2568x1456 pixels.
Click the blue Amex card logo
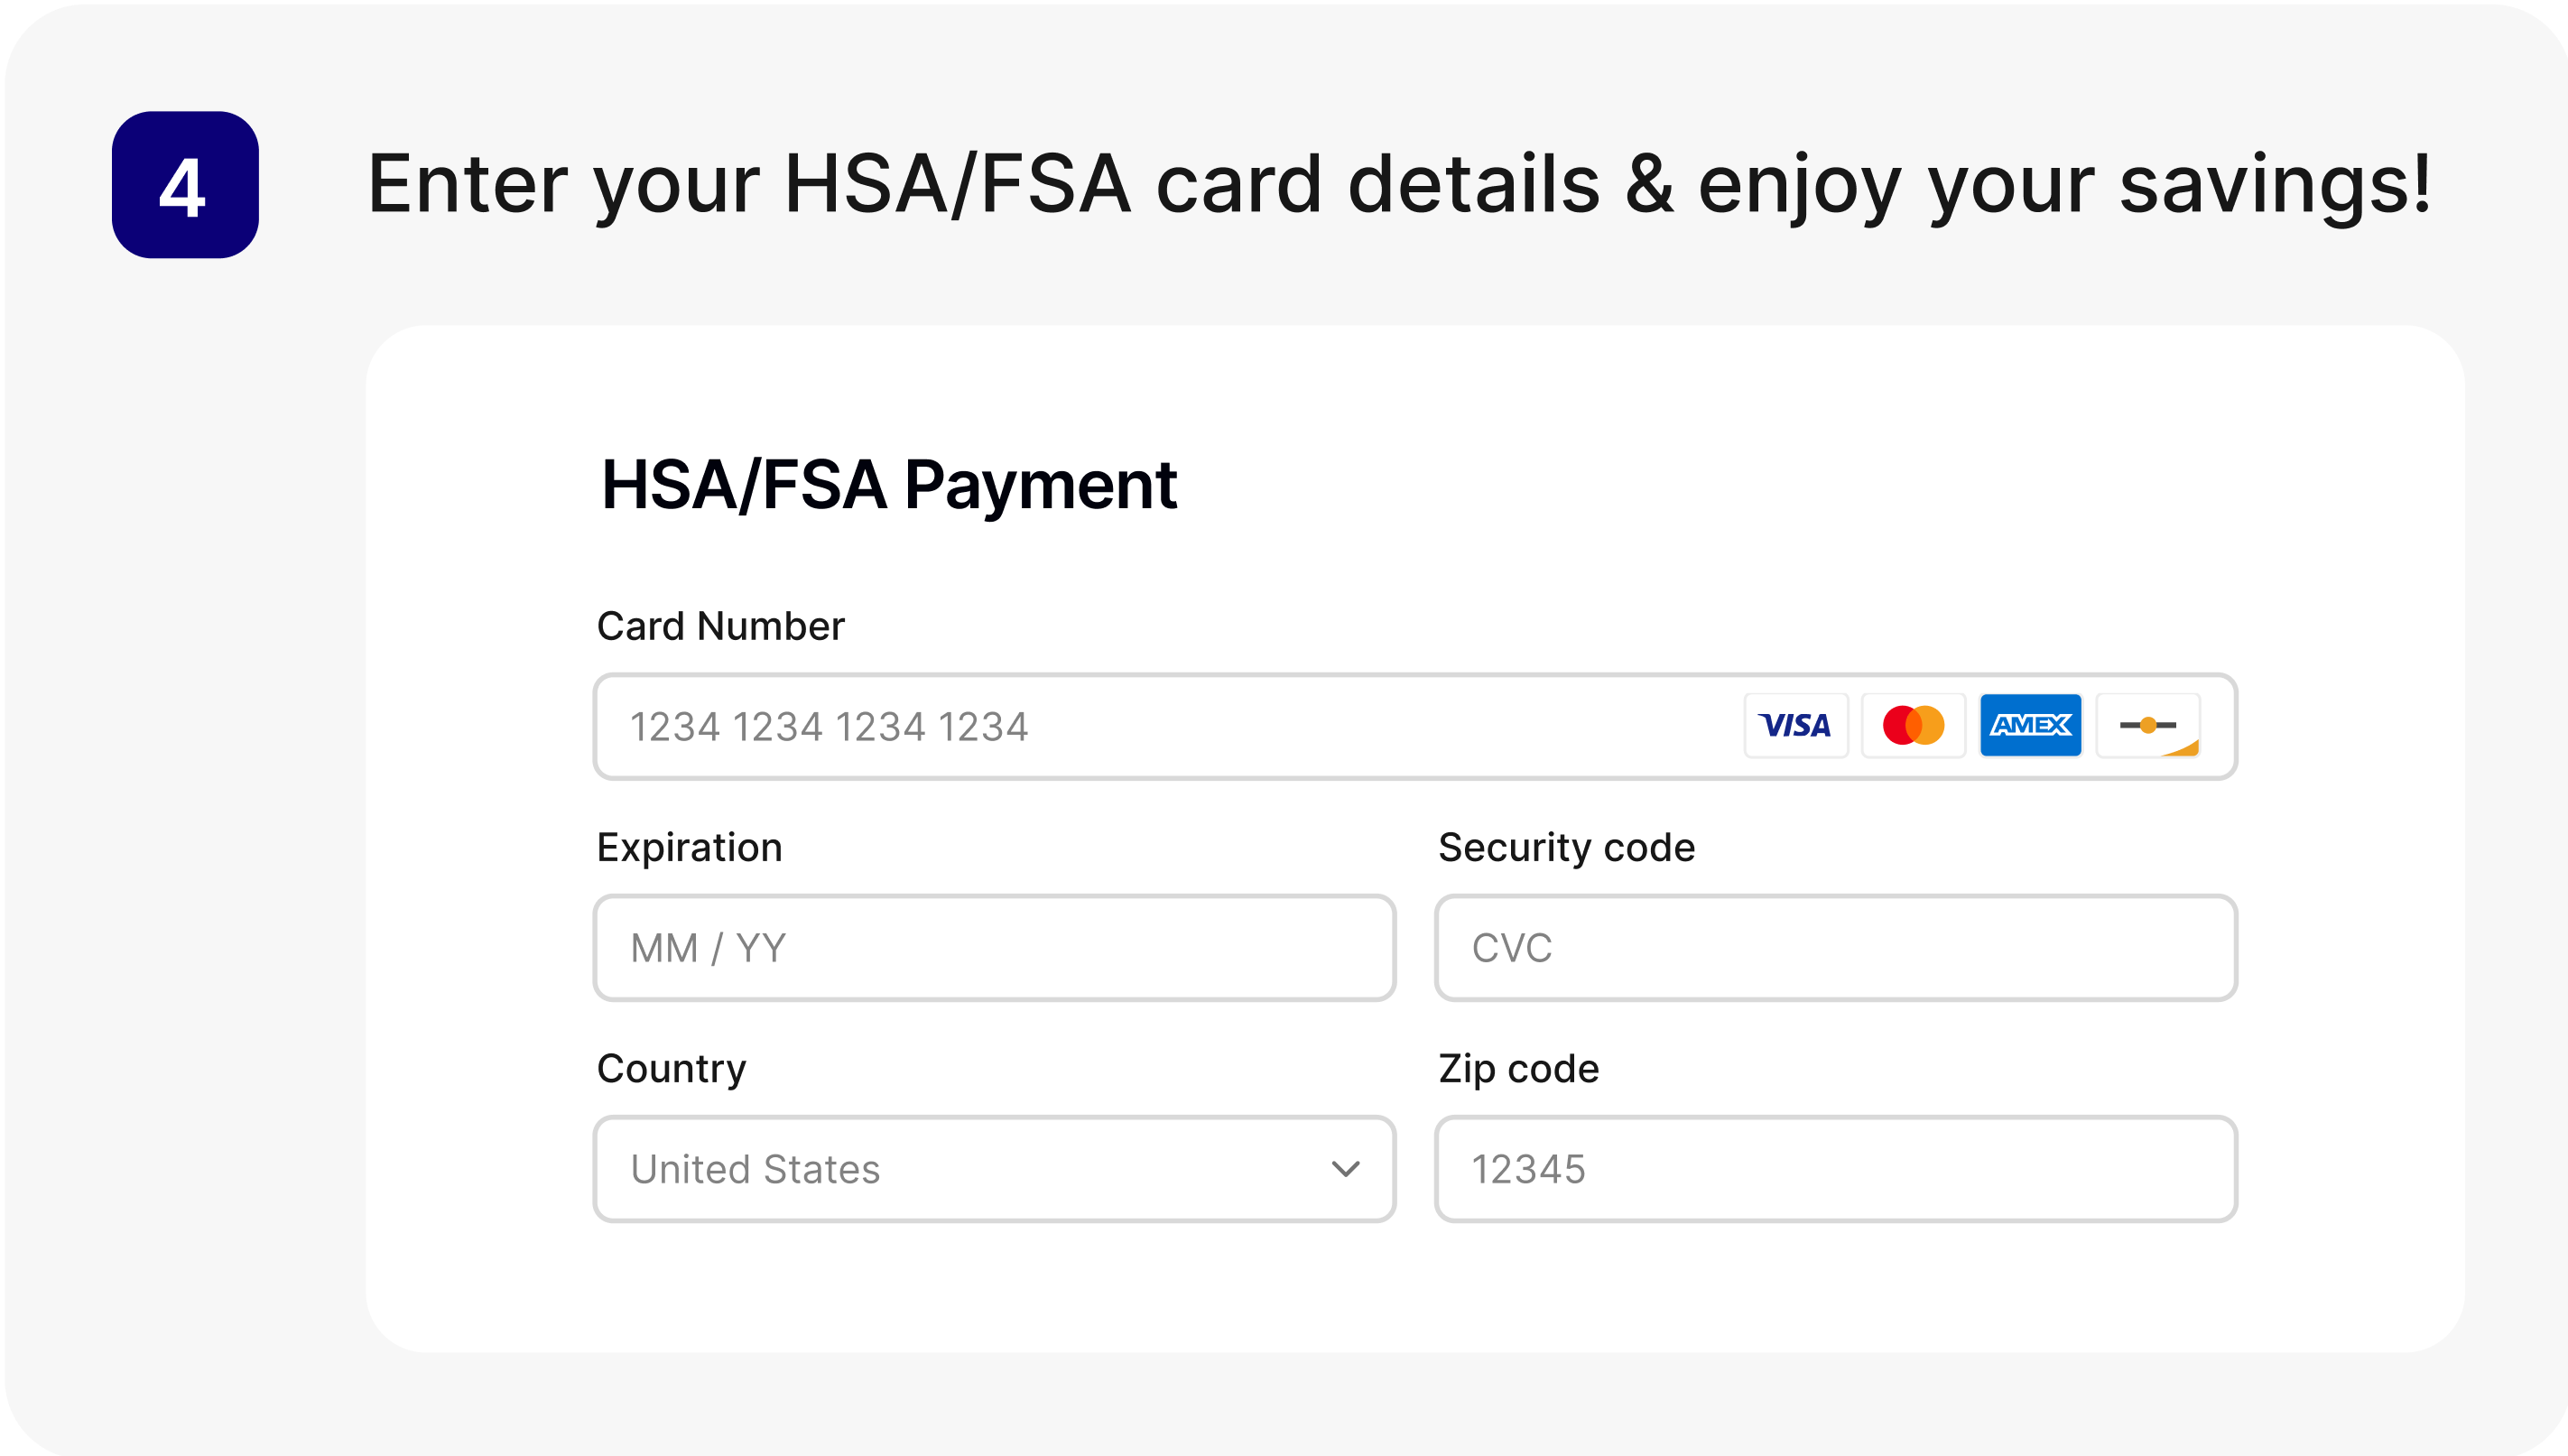(2030, 725)
